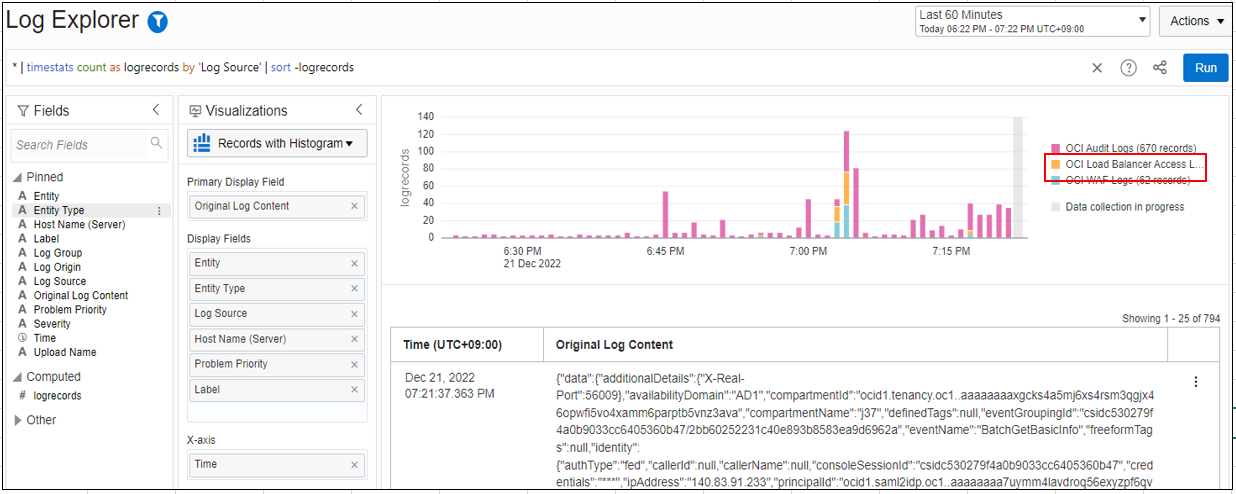Viewport: 1236px width, 494px height.
Task: Collapse the Fields panel
Action: pyautogui.click(x=156, y=110)
